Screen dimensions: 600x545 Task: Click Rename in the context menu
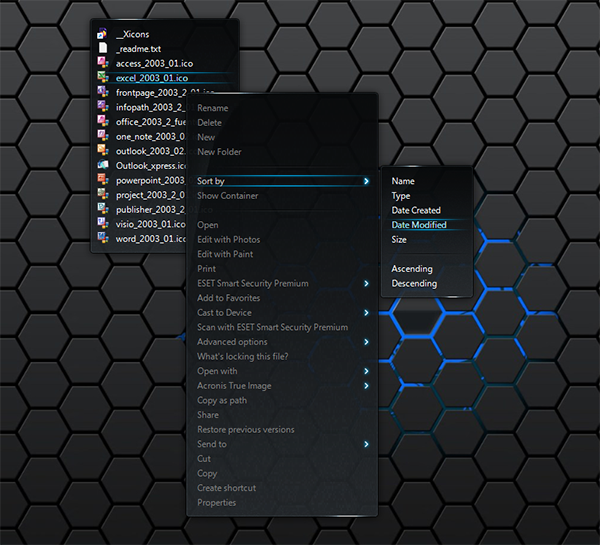[x=212, y=108]
